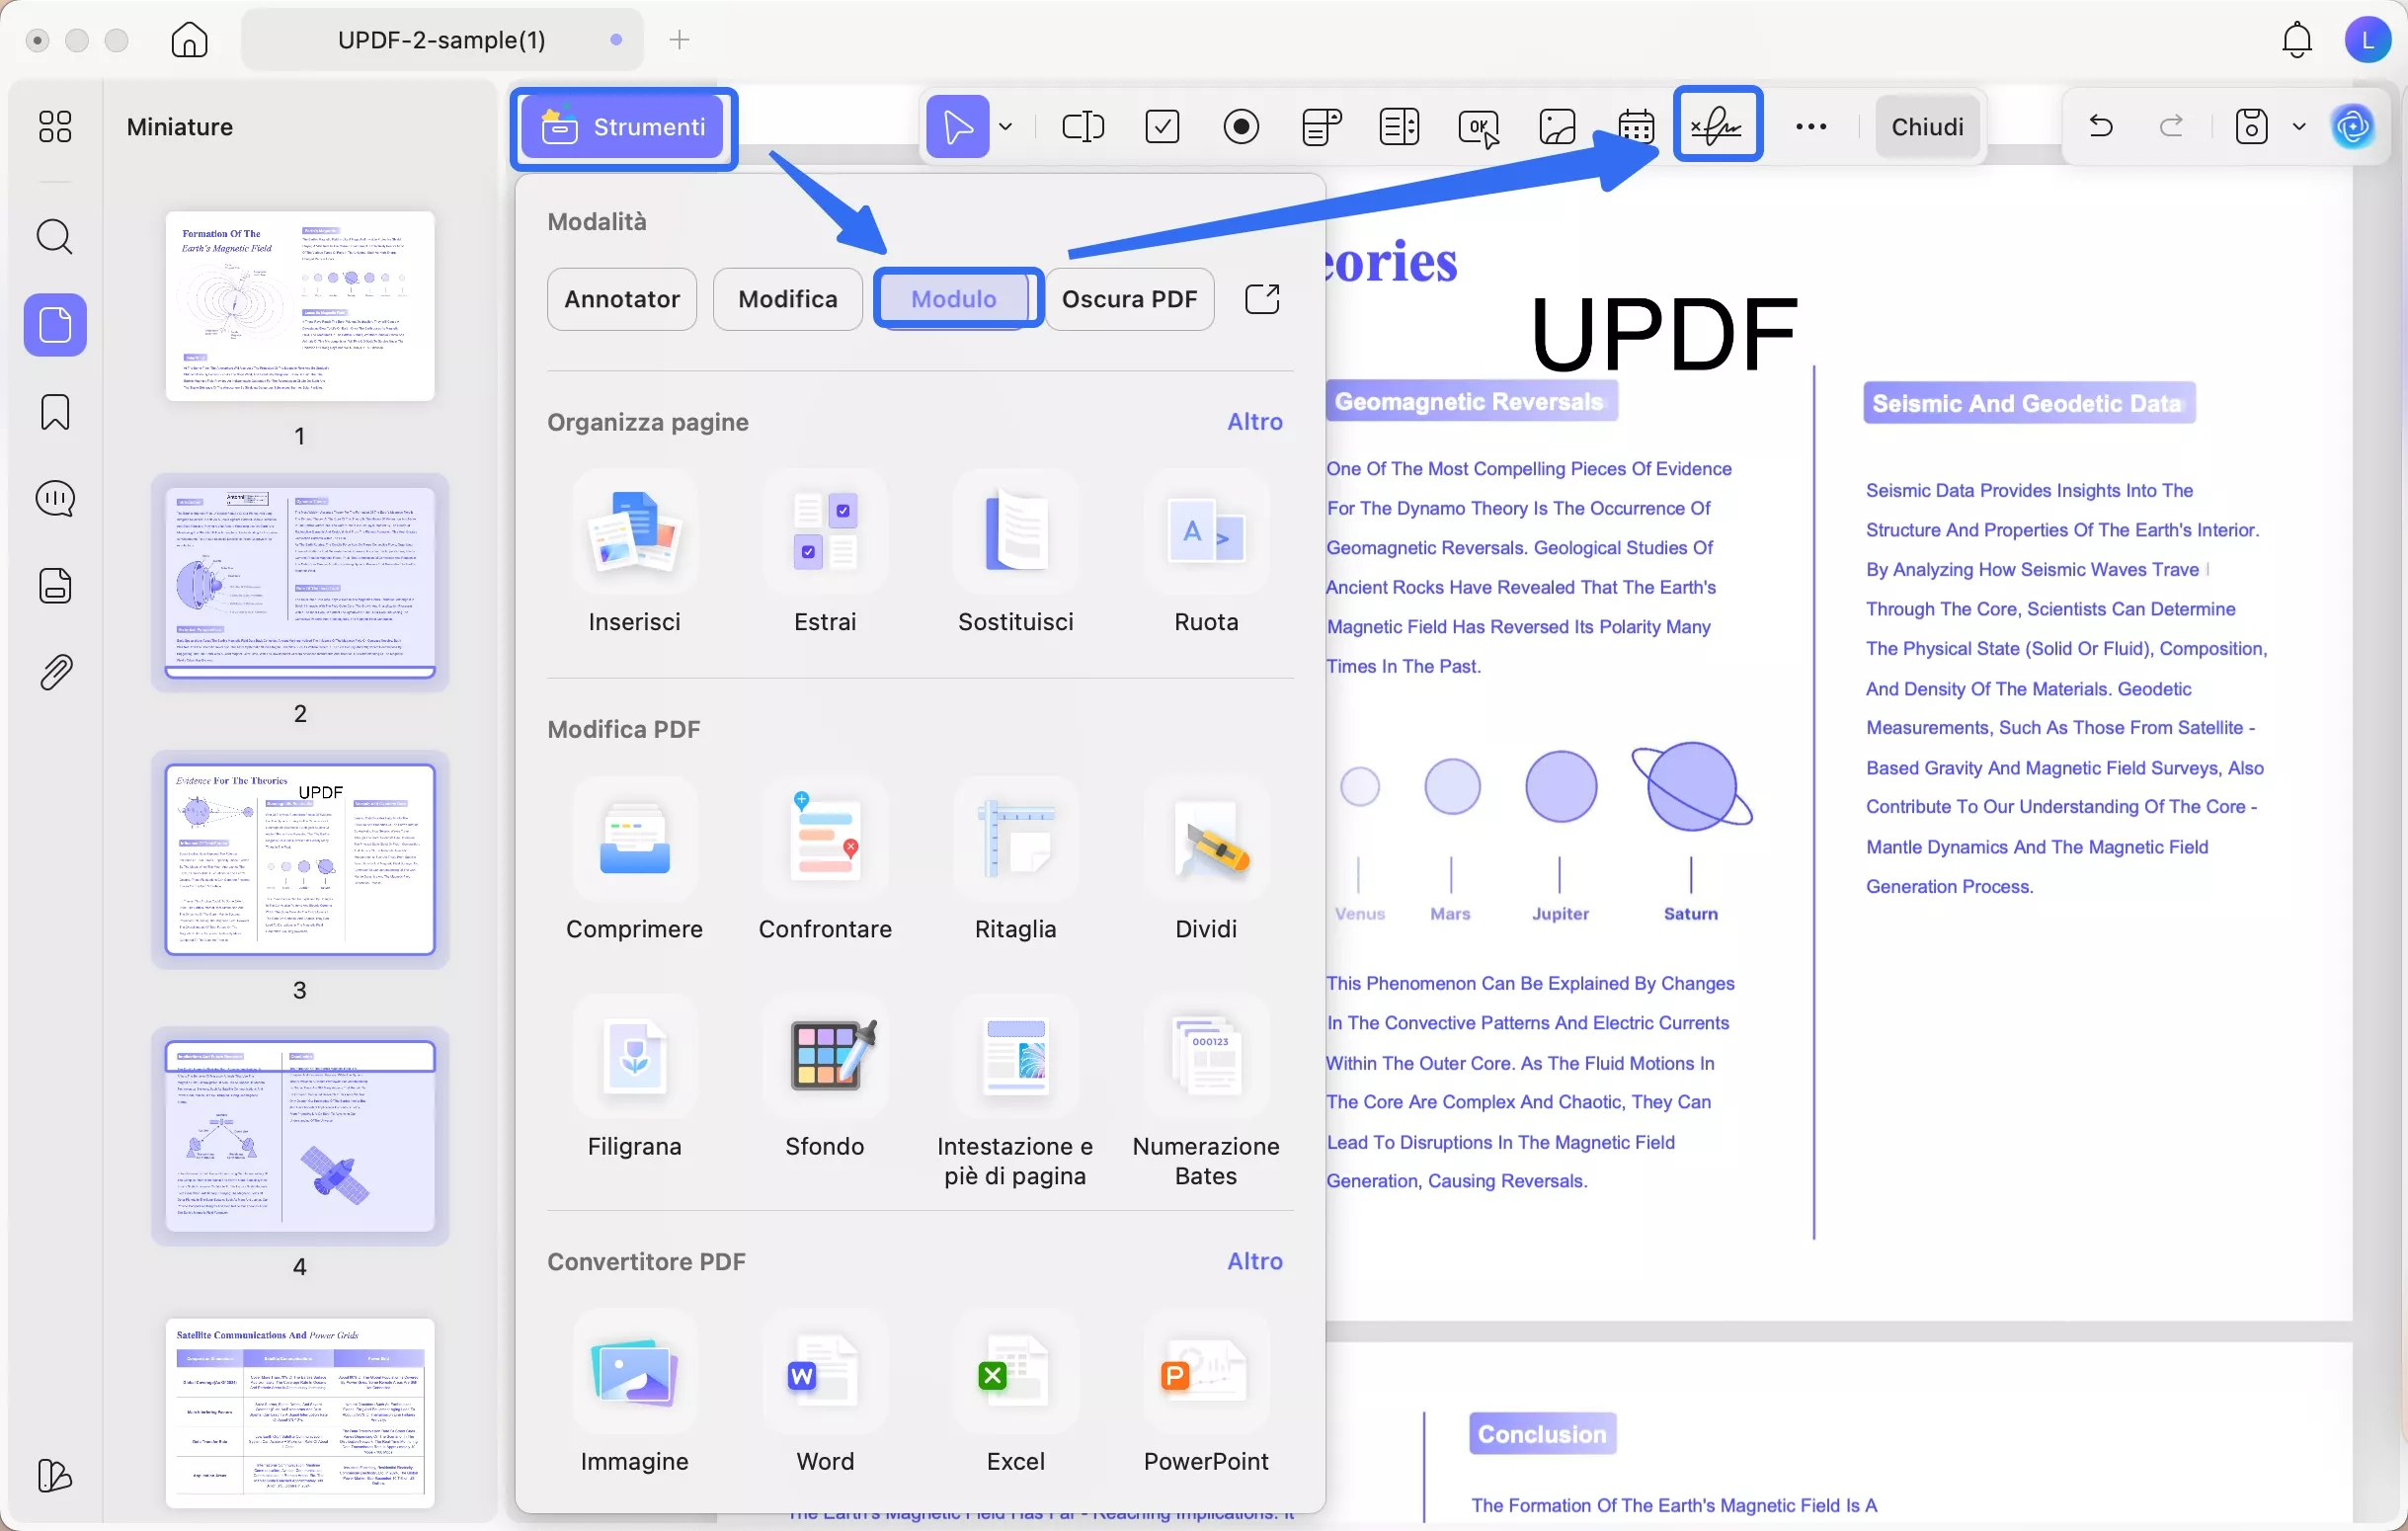Viewport: 2408px width, 1531px height.
Task: Click the Chiudi button
Action: tap(1926, 126)
